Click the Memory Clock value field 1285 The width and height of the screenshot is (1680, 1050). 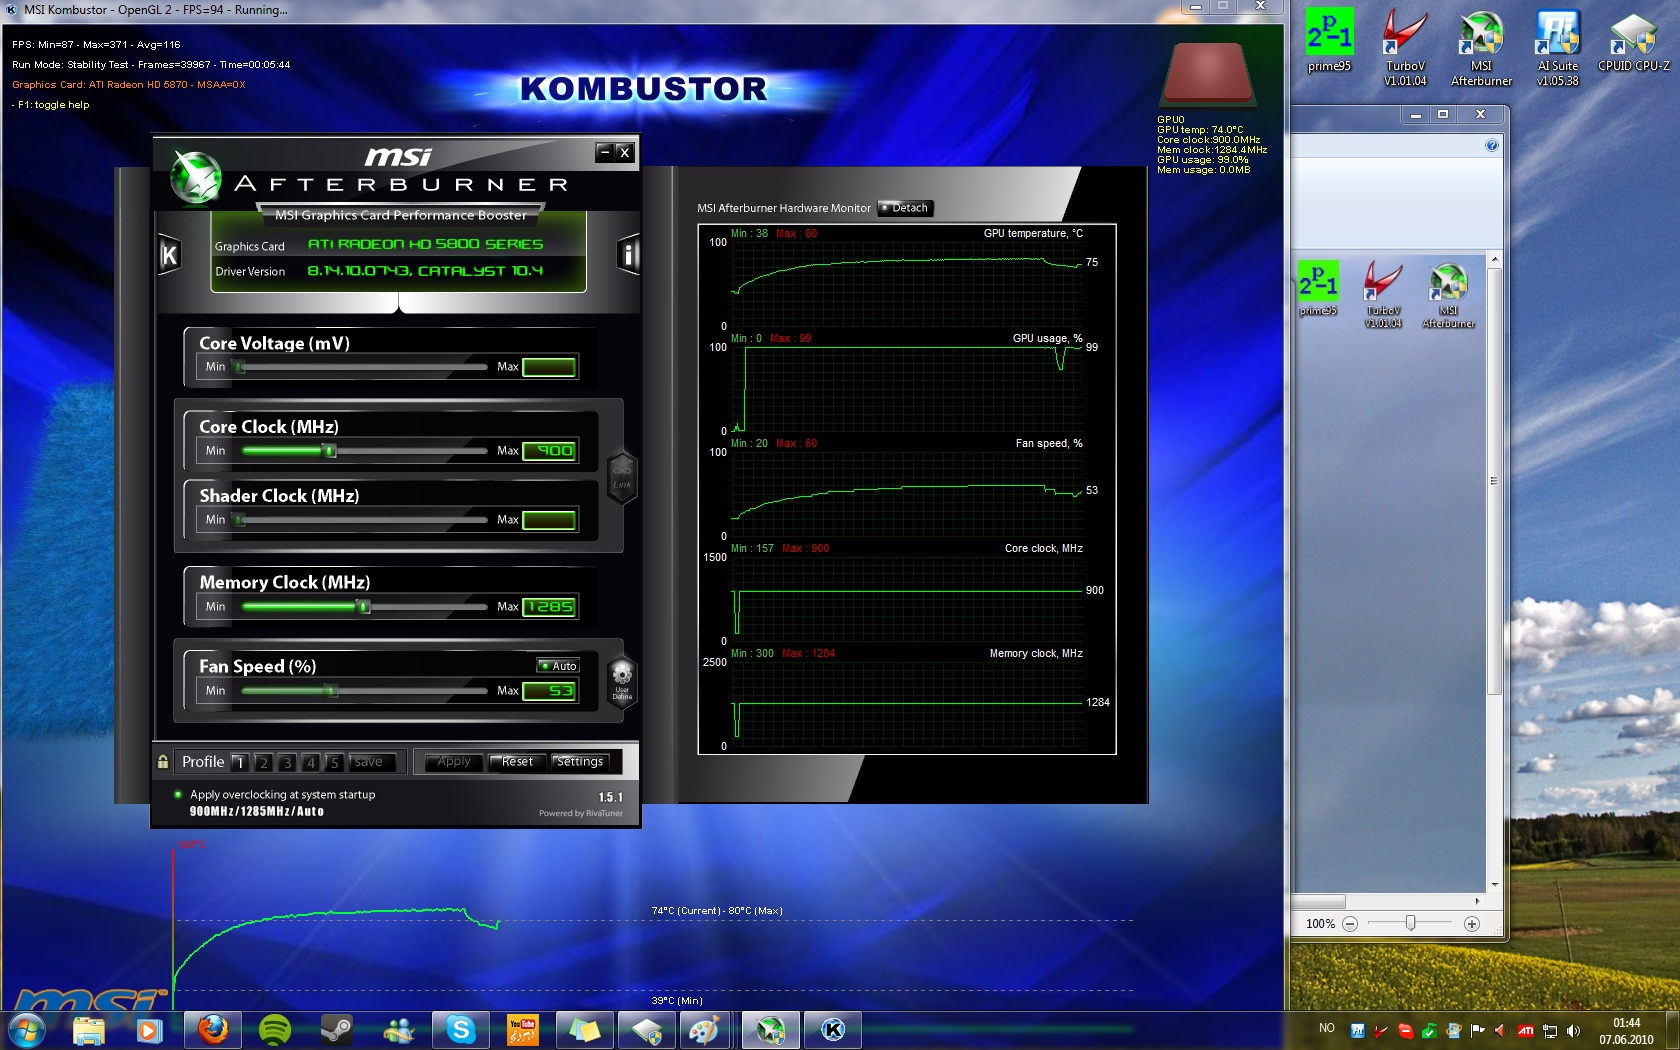(549, 607)
